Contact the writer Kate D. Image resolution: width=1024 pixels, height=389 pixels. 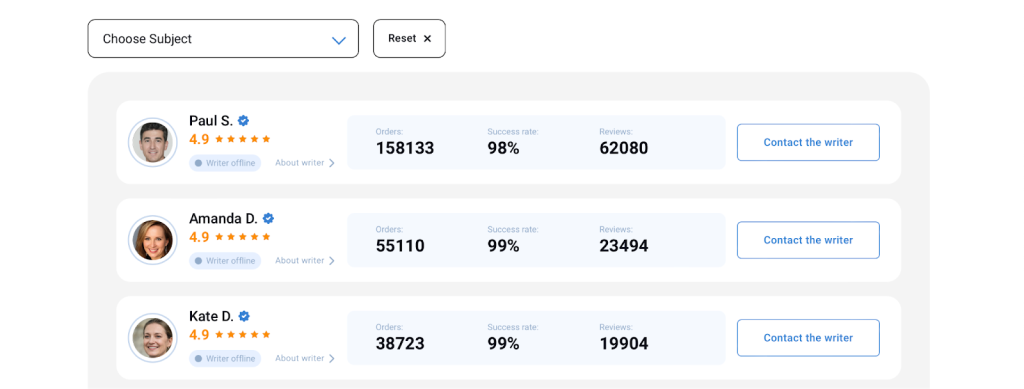point(808,338)
